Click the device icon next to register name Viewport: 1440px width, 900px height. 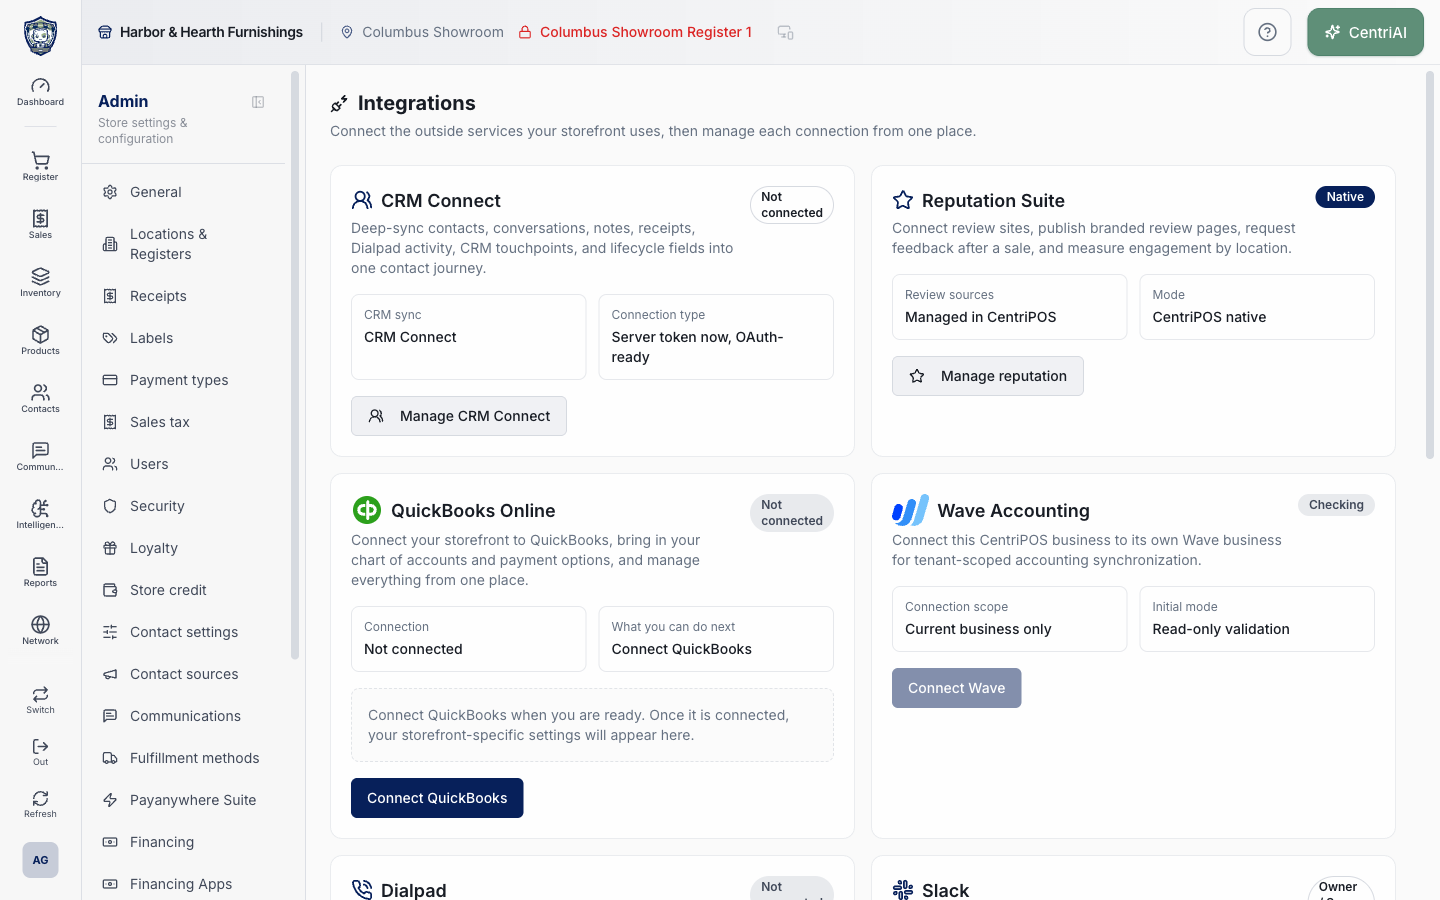[x=786, y=32]
